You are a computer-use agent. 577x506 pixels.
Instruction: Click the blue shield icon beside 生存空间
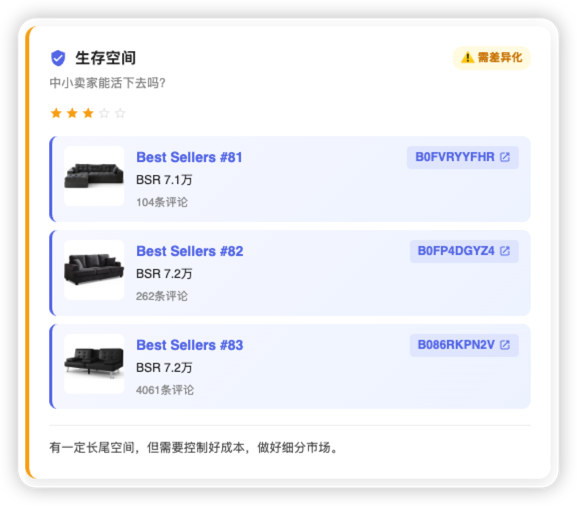pos(58,58)
